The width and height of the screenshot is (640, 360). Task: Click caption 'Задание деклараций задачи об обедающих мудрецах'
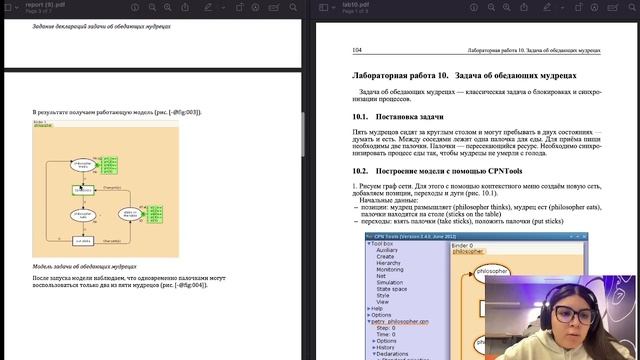pos(101,26)
